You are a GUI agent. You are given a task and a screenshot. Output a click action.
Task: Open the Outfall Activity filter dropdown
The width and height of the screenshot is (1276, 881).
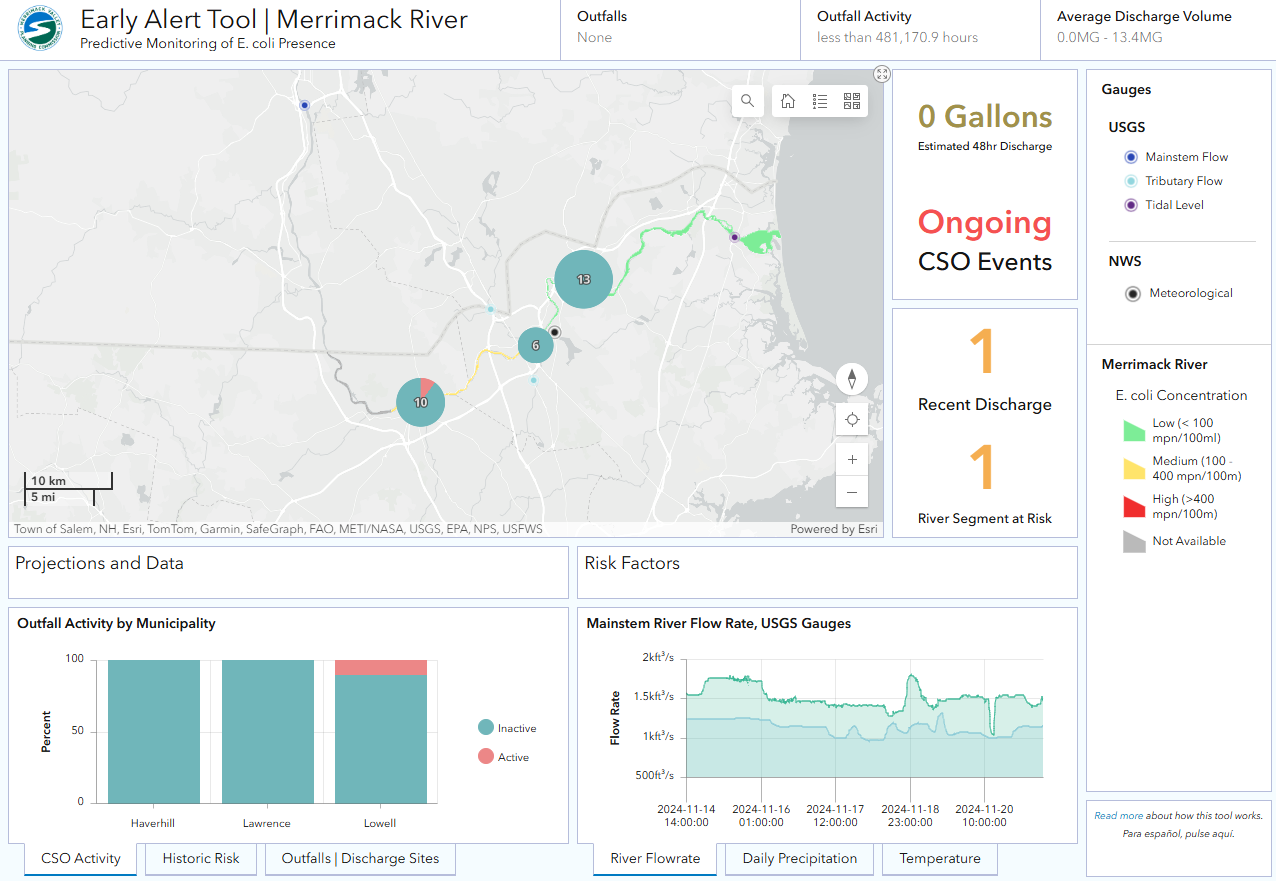920,29
